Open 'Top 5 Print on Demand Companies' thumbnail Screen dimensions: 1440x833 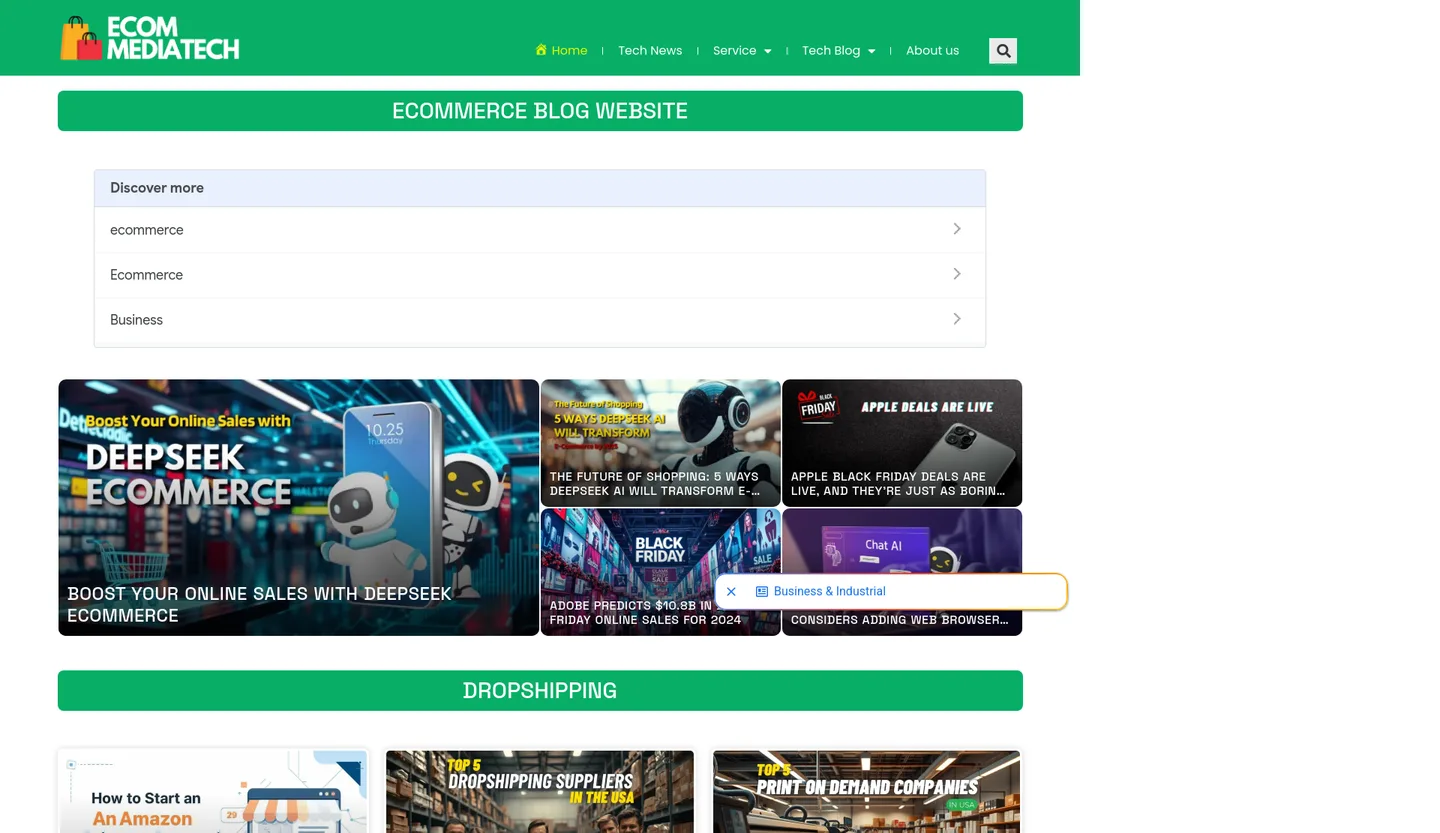tap(866, 792)
